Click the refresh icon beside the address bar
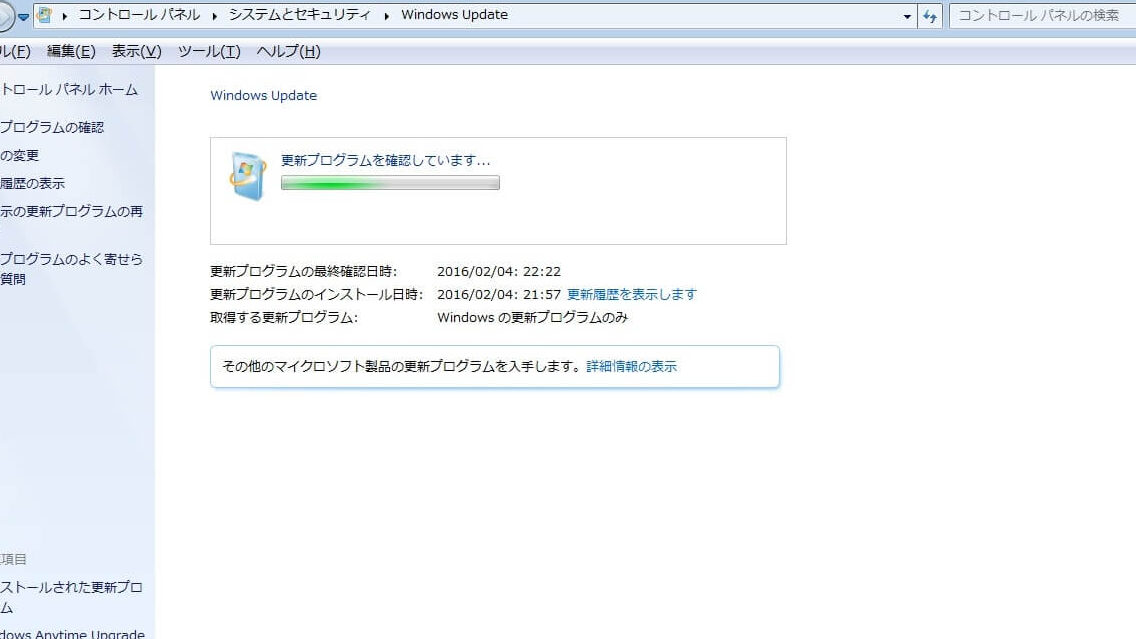Screen dimensions: 1136x639 coord(930,14)
